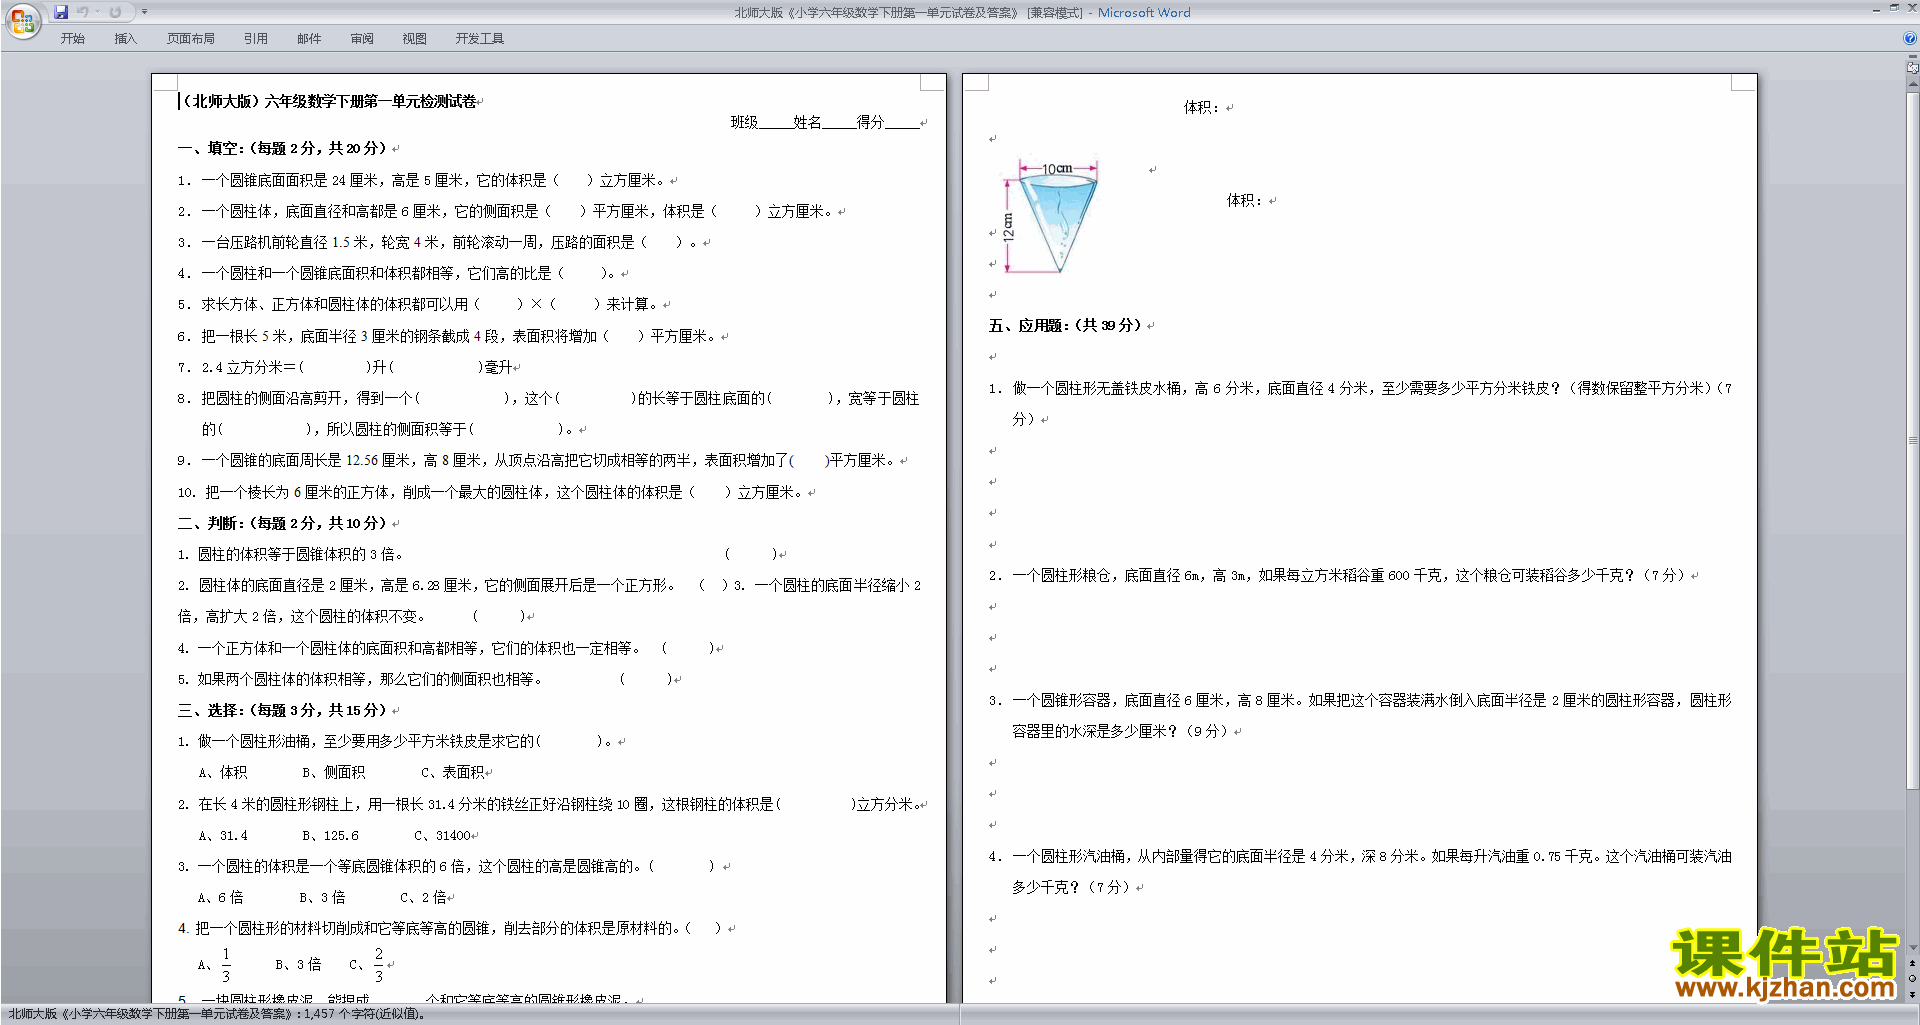Click the document title 六年级数学下册第一单元检测试卷
Screen dimensions: 1920x1025
click(x=370, y=102)
